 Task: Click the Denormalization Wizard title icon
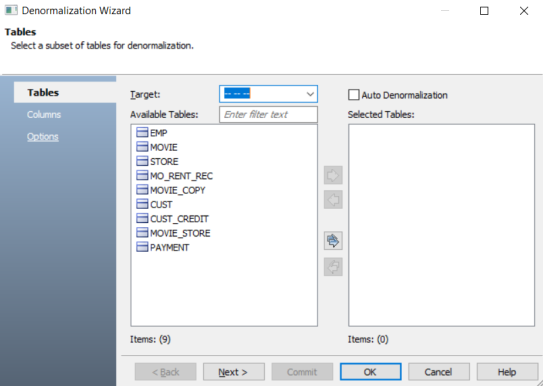coord(11,10)
